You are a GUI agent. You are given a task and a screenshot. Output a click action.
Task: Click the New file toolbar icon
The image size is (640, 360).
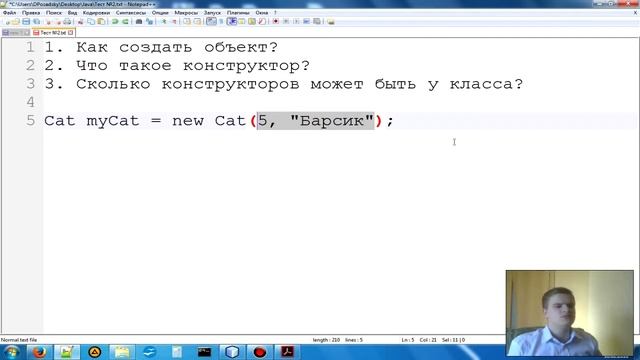(x=7, y=21)
